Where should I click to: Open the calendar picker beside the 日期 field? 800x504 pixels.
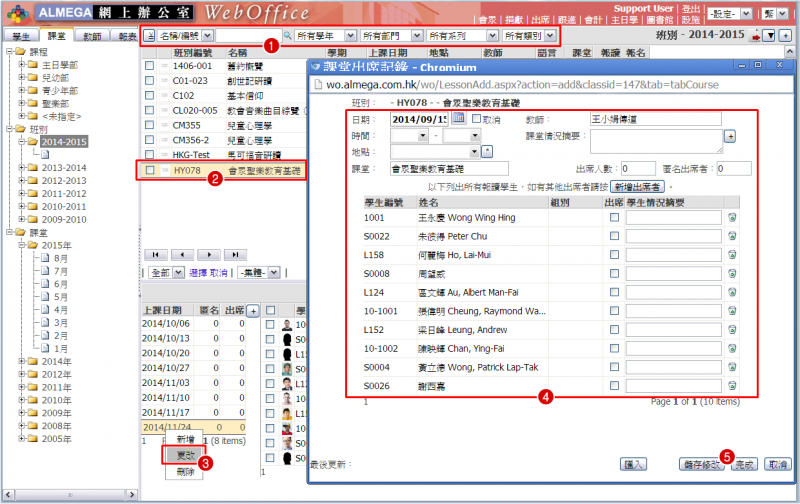[x=459, y=118]
